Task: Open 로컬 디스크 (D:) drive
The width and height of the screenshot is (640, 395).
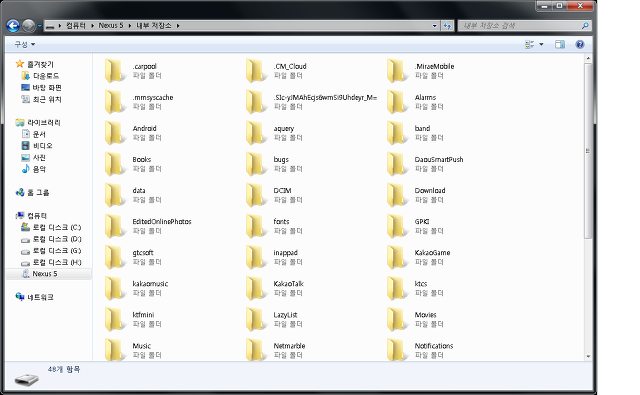Action: pos(57,239)
